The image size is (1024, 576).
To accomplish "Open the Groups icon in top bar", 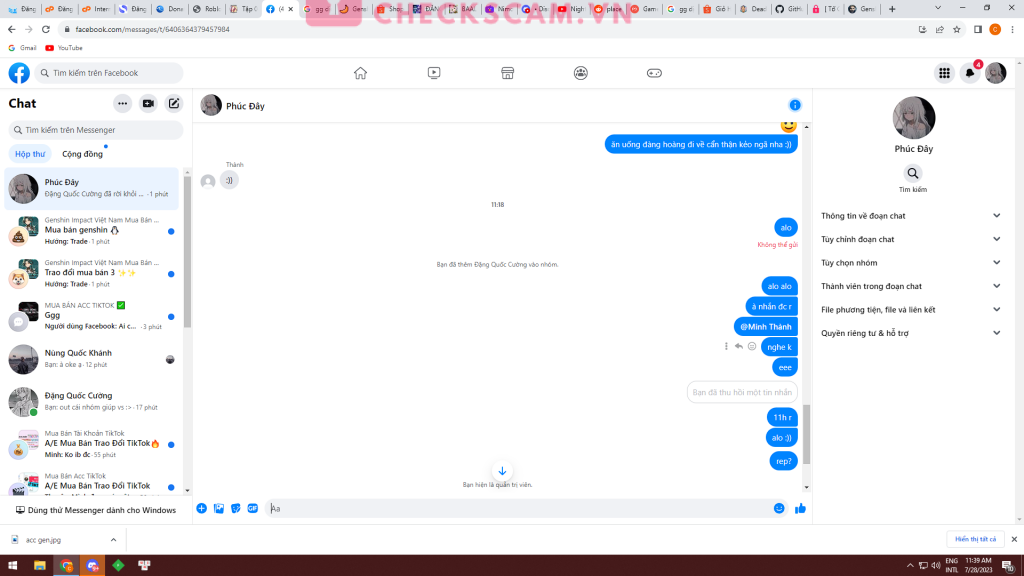I will (x=581, y=73).
